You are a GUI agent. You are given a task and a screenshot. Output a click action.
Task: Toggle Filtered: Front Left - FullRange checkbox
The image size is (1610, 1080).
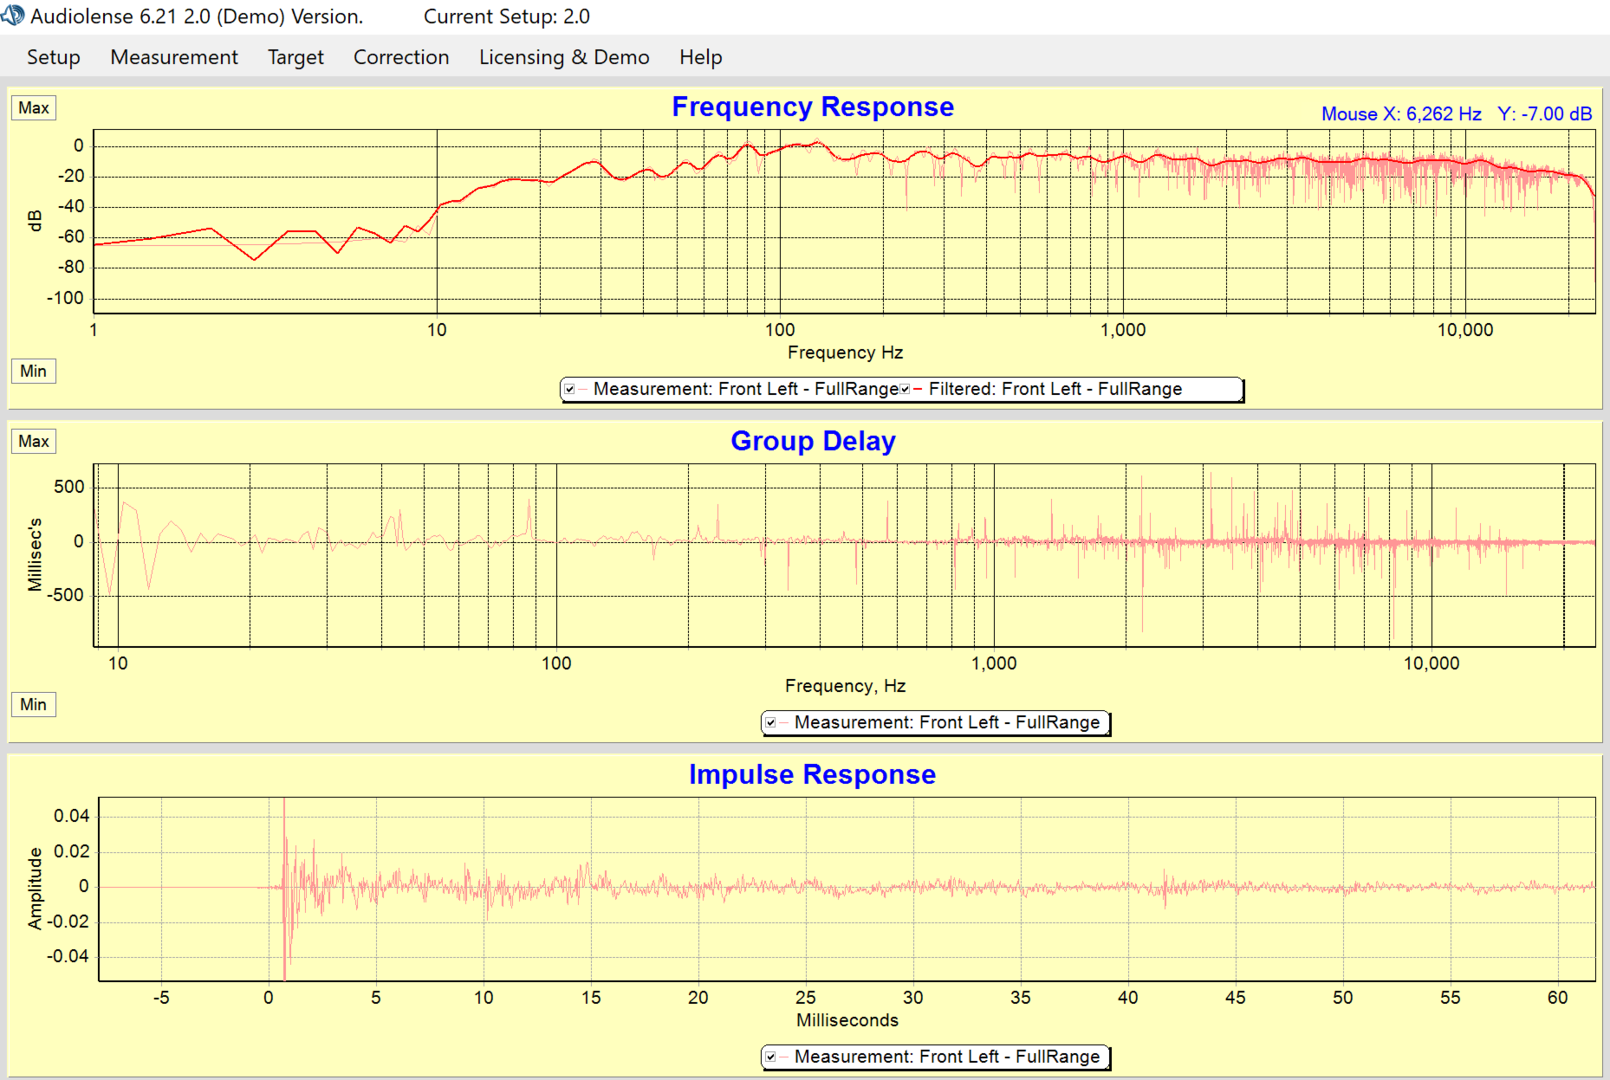pyautogui.click(x=905, y=389)
